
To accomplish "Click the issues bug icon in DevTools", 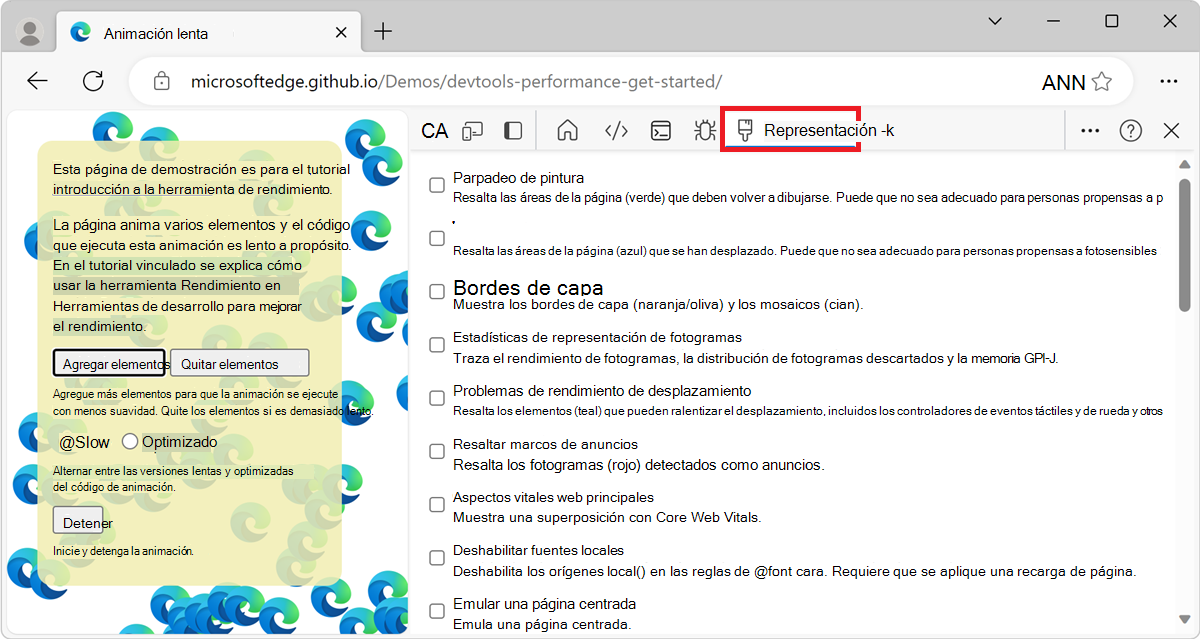I will pos(704,130).
